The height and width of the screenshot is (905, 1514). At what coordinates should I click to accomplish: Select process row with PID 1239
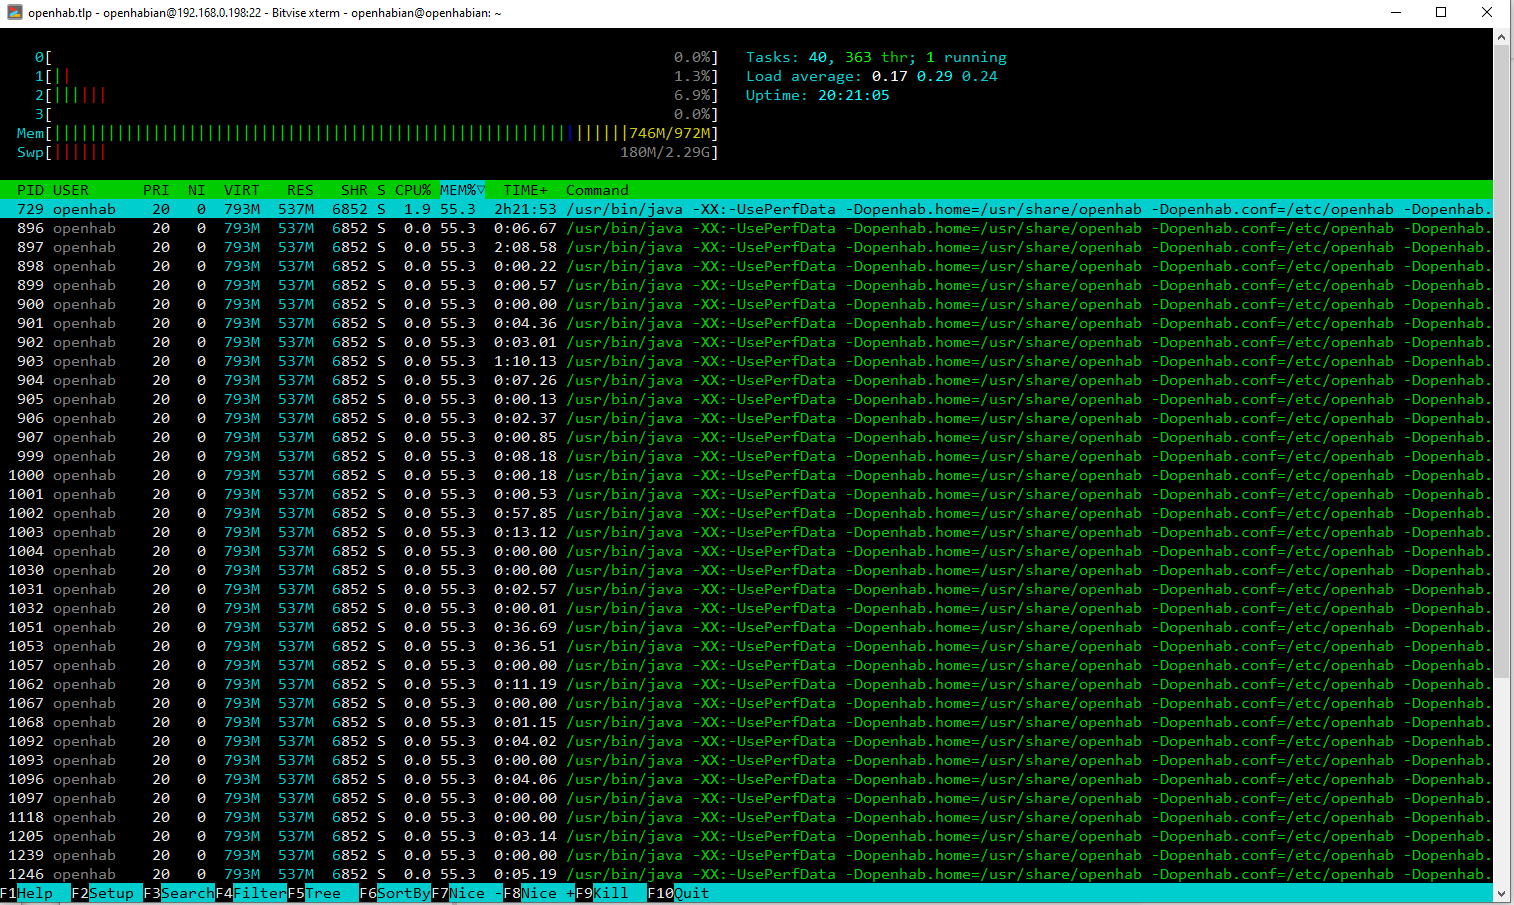(x=746, y=855)
